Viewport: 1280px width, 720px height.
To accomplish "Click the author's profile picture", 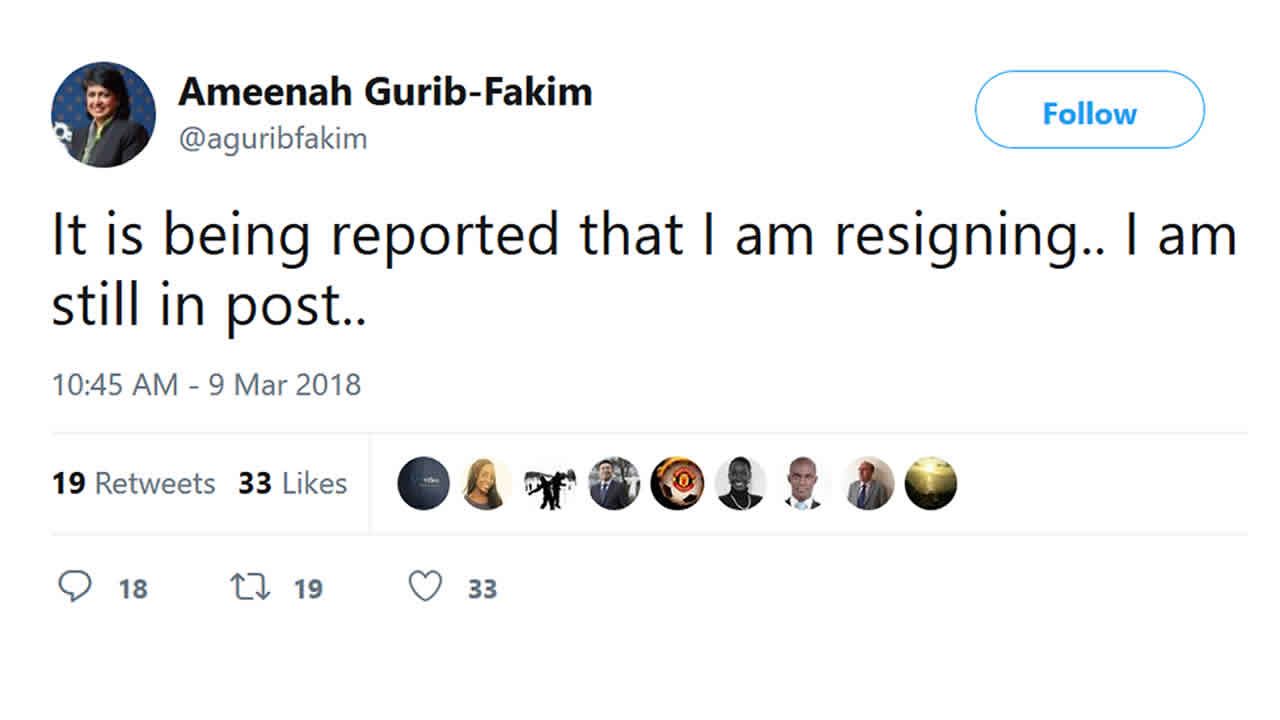I will click(x=103, y=114).
